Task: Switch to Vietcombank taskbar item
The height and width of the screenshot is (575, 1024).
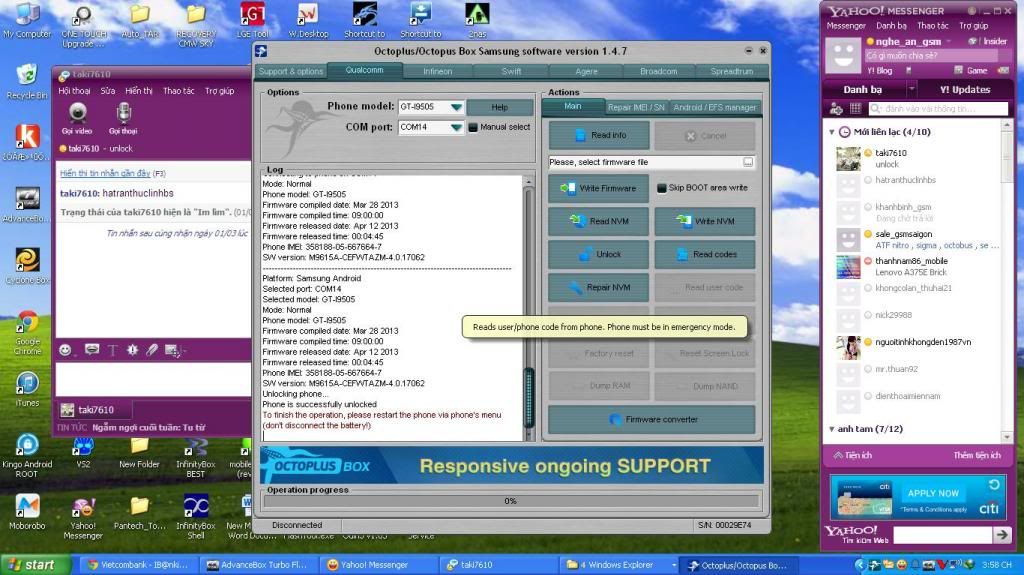Action: [137, 565]
